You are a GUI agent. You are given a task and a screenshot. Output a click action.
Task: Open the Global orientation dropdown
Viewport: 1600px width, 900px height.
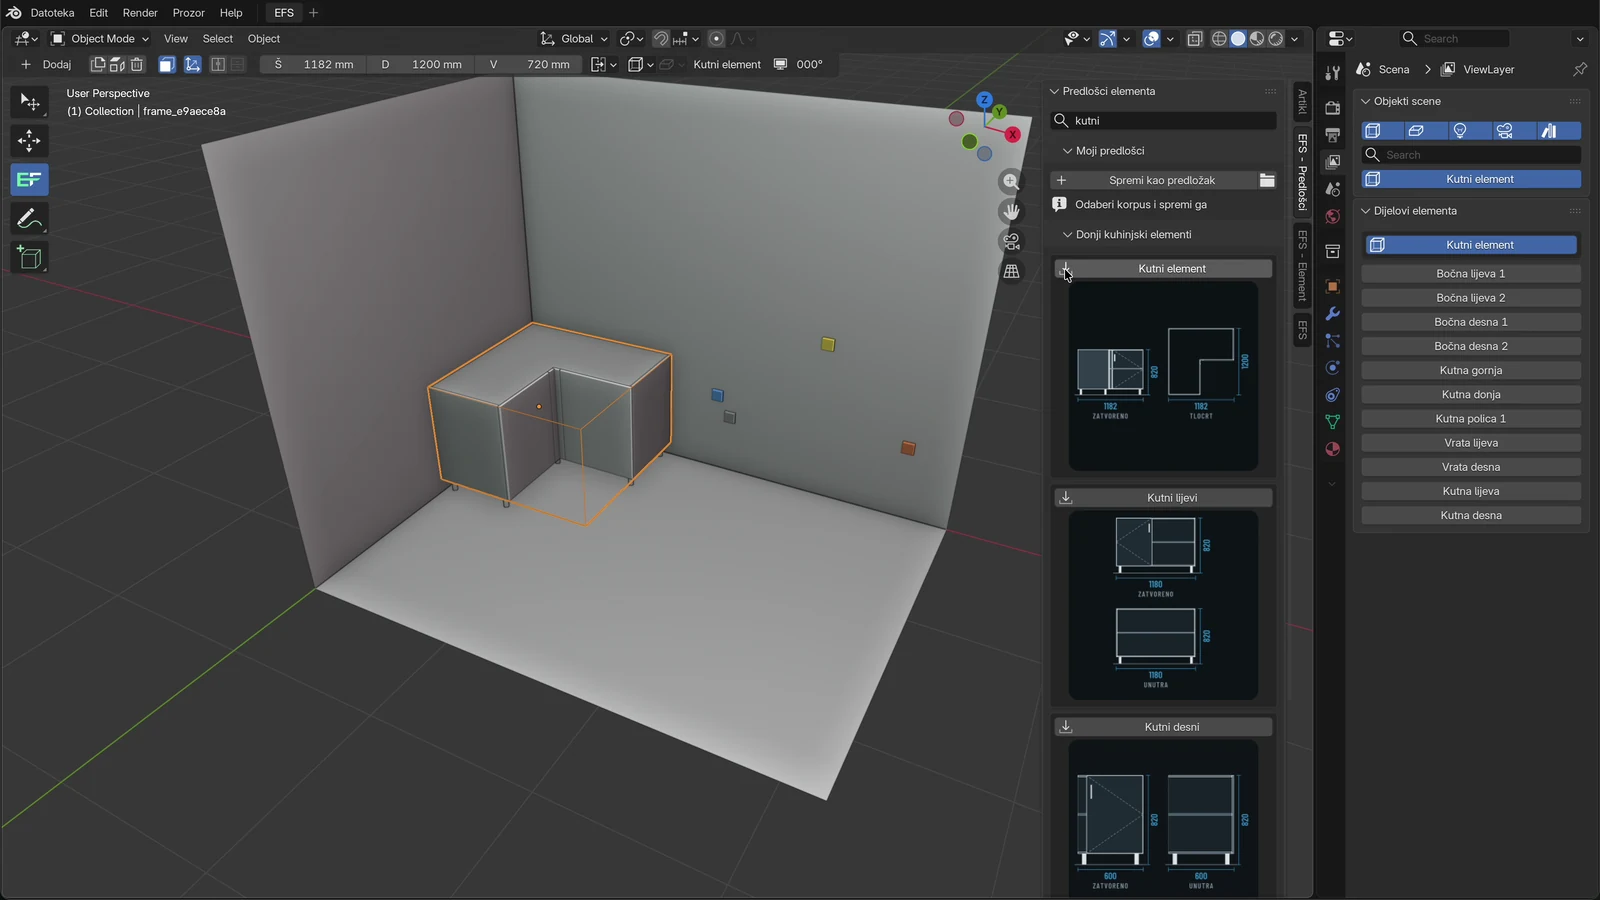pyautogui.click(x=574, y=39)
